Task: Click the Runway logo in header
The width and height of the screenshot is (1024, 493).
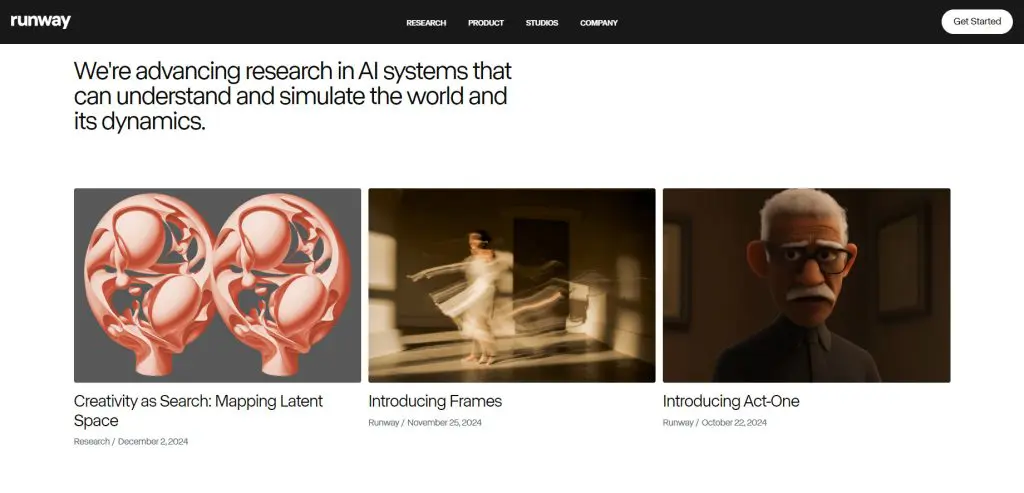Action: [40, 22]
